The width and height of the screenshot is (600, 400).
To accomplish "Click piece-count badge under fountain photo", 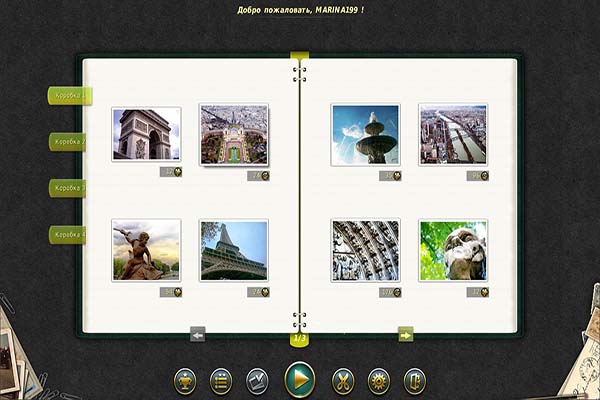I will (x=390, y=176).
